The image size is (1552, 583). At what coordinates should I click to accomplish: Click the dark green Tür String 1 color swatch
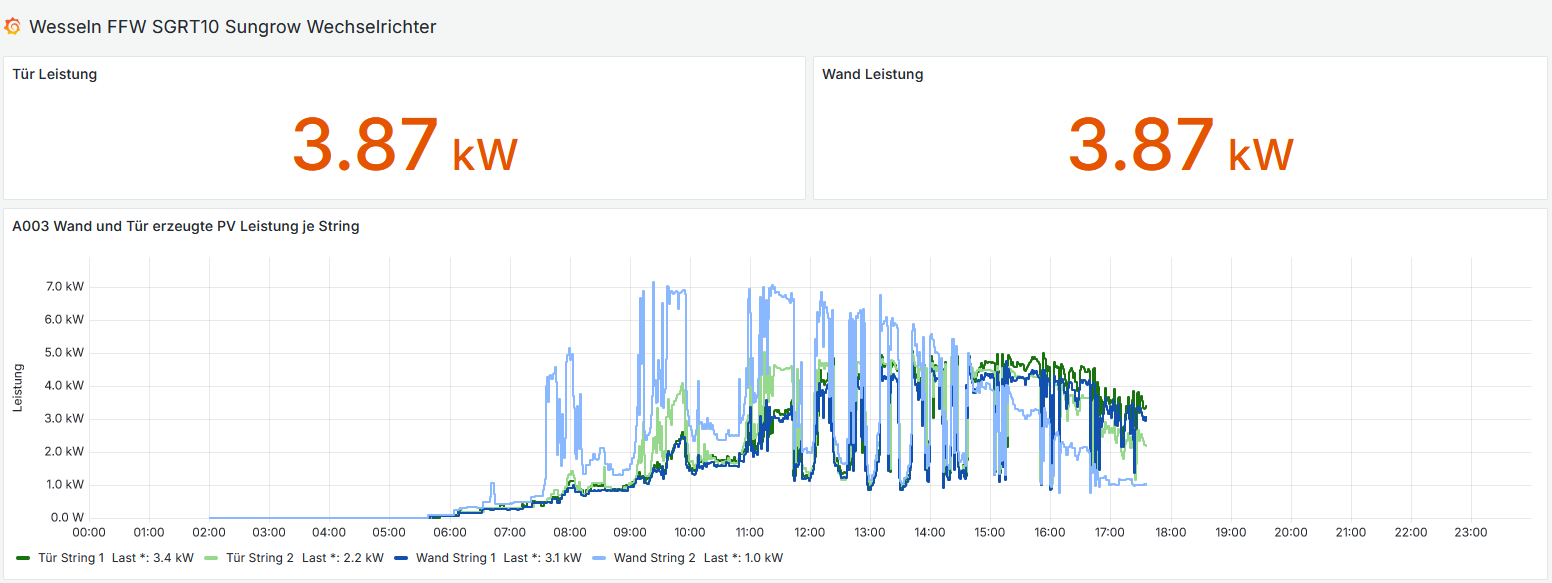(x=23, y=557)
